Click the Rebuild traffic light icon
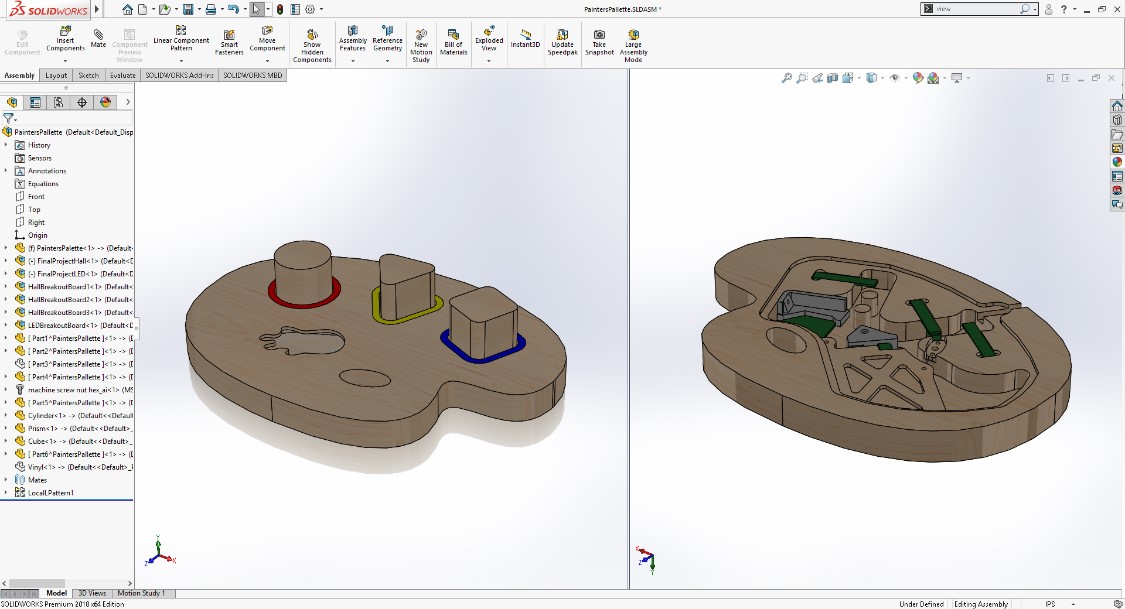This screenshot has height=609, width=1125. (x=280, y=9)
